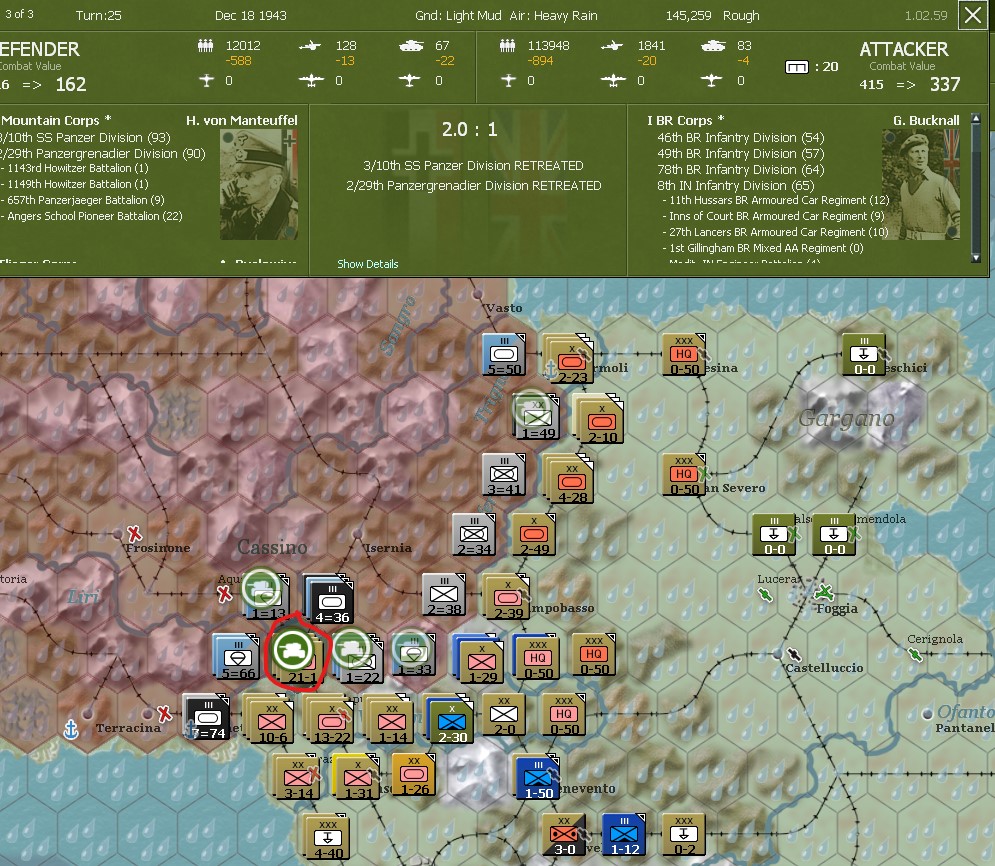Select the 3=41 infantry counter
Image resolution: width=995 pixels, height=866 pixels.
tap(504, 475)
